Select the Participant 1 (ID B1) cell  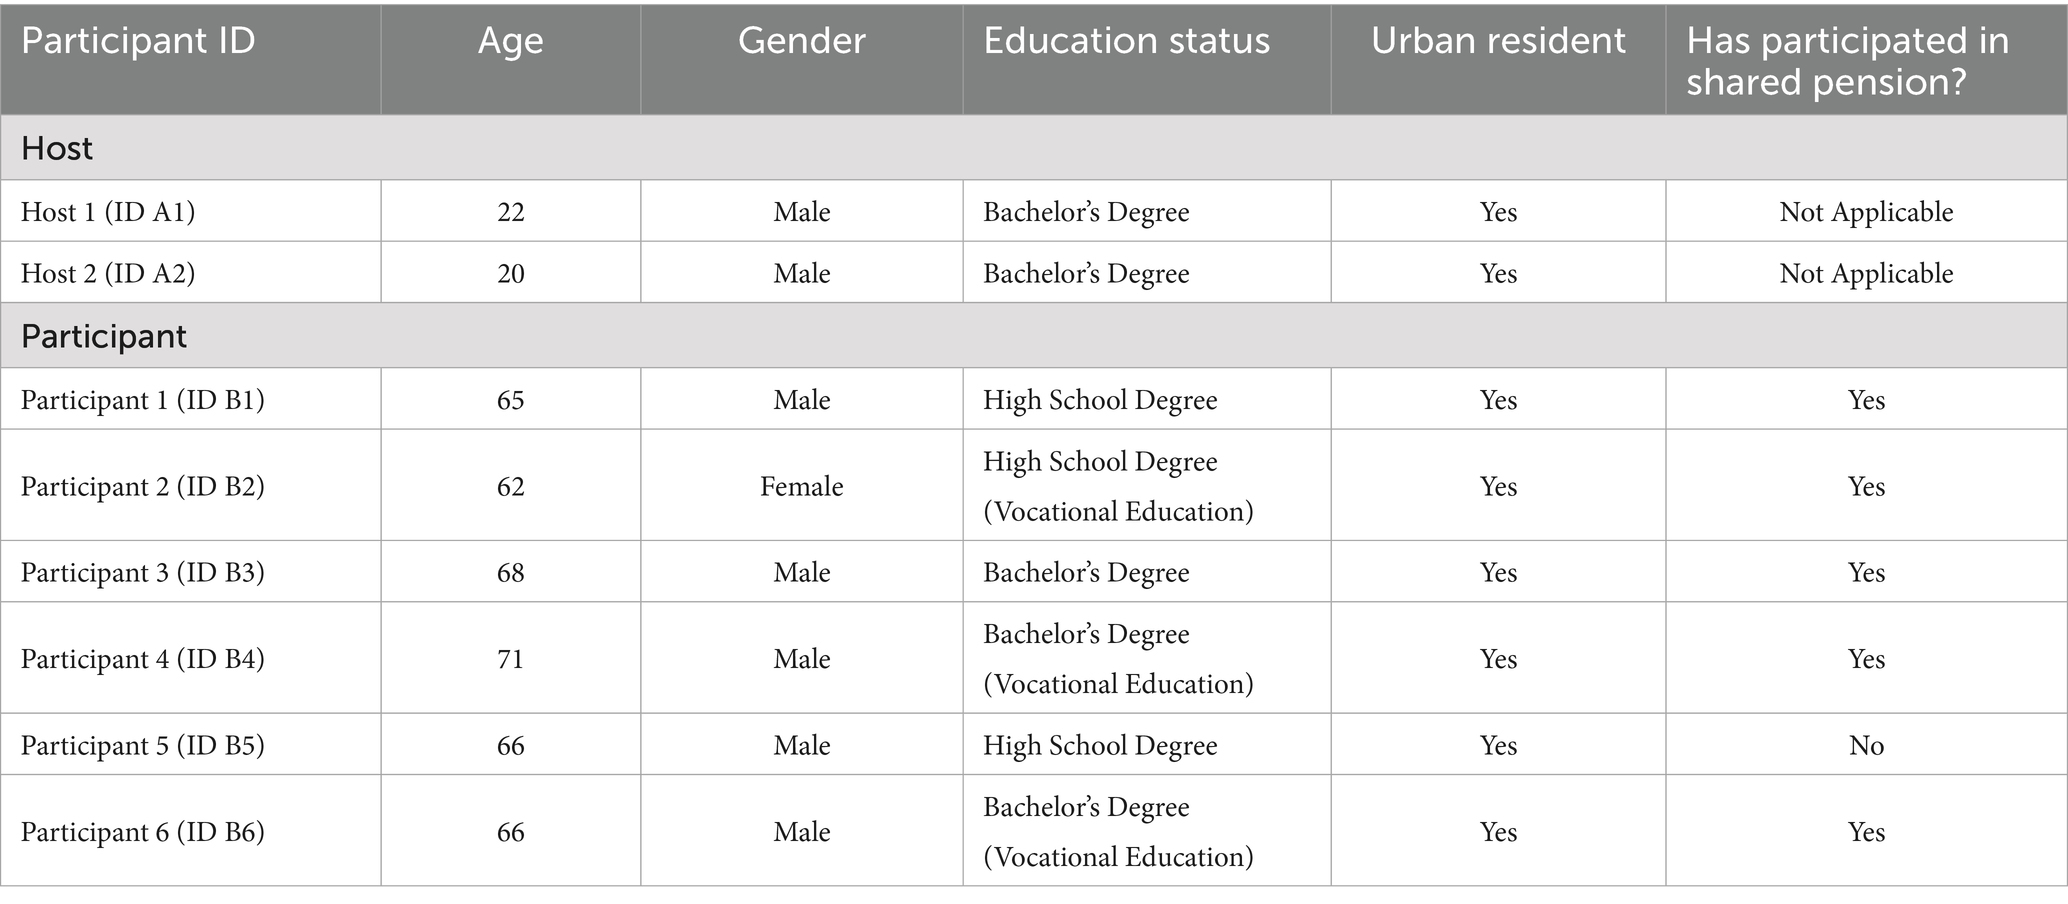pyautogui.click(x=142, y=400)
